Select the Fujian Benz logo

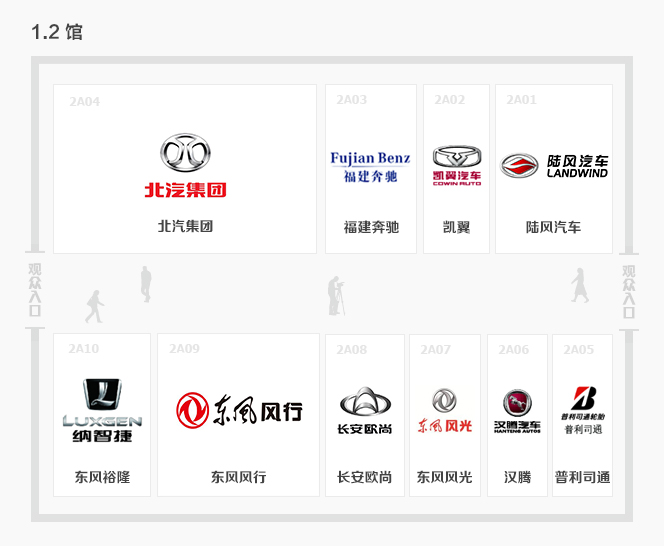tap(370, 167)
